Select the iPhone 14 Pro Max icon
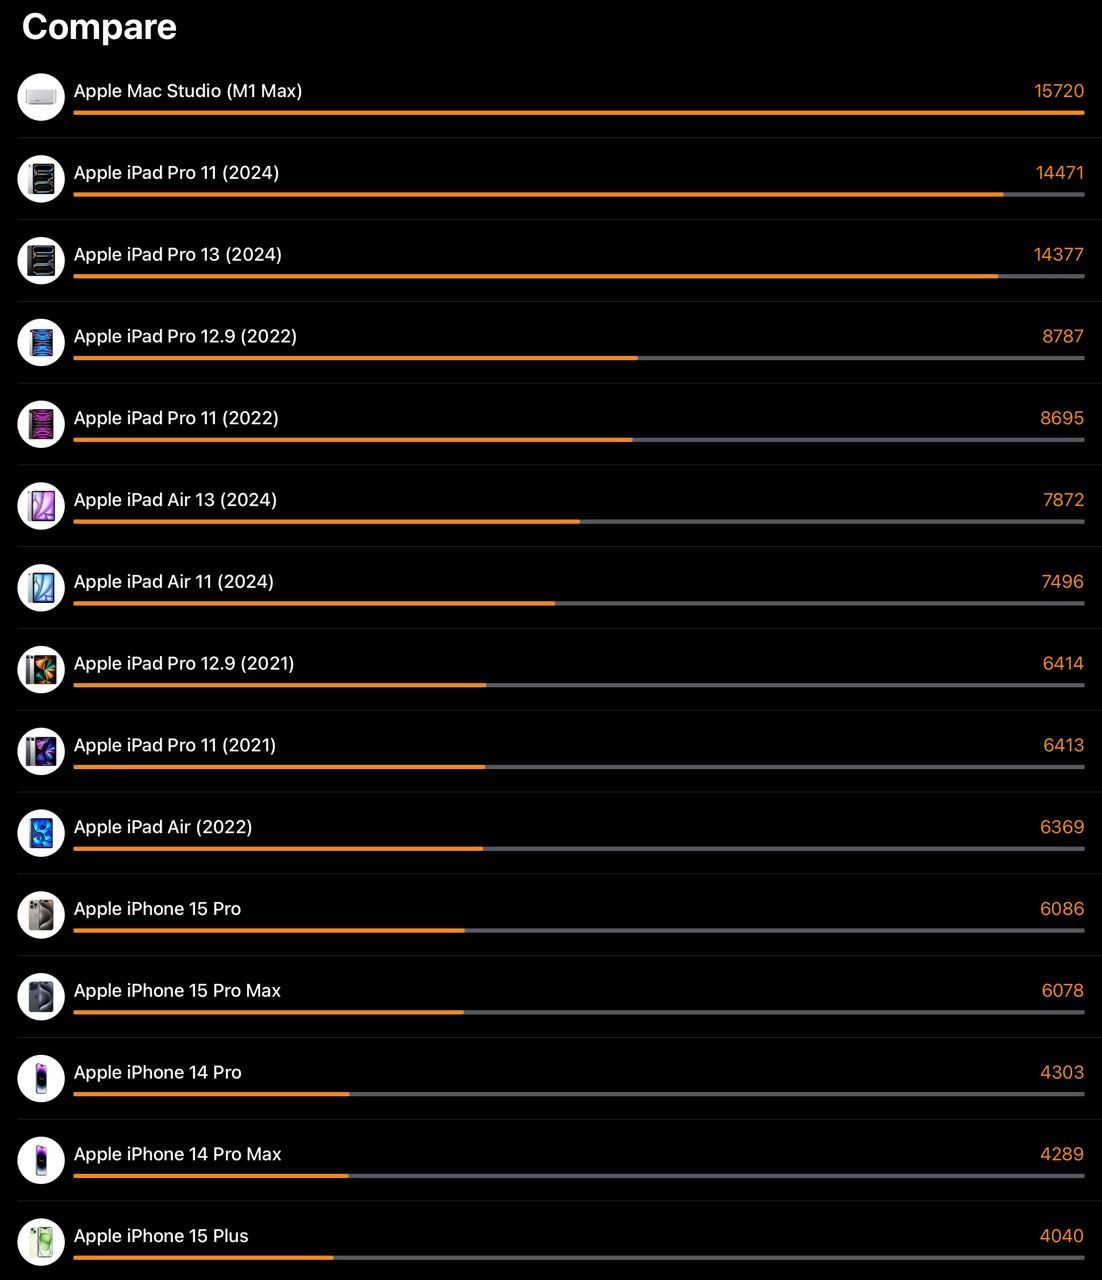Viewport: 1102px width, 1280px height. pos(41,1160)
